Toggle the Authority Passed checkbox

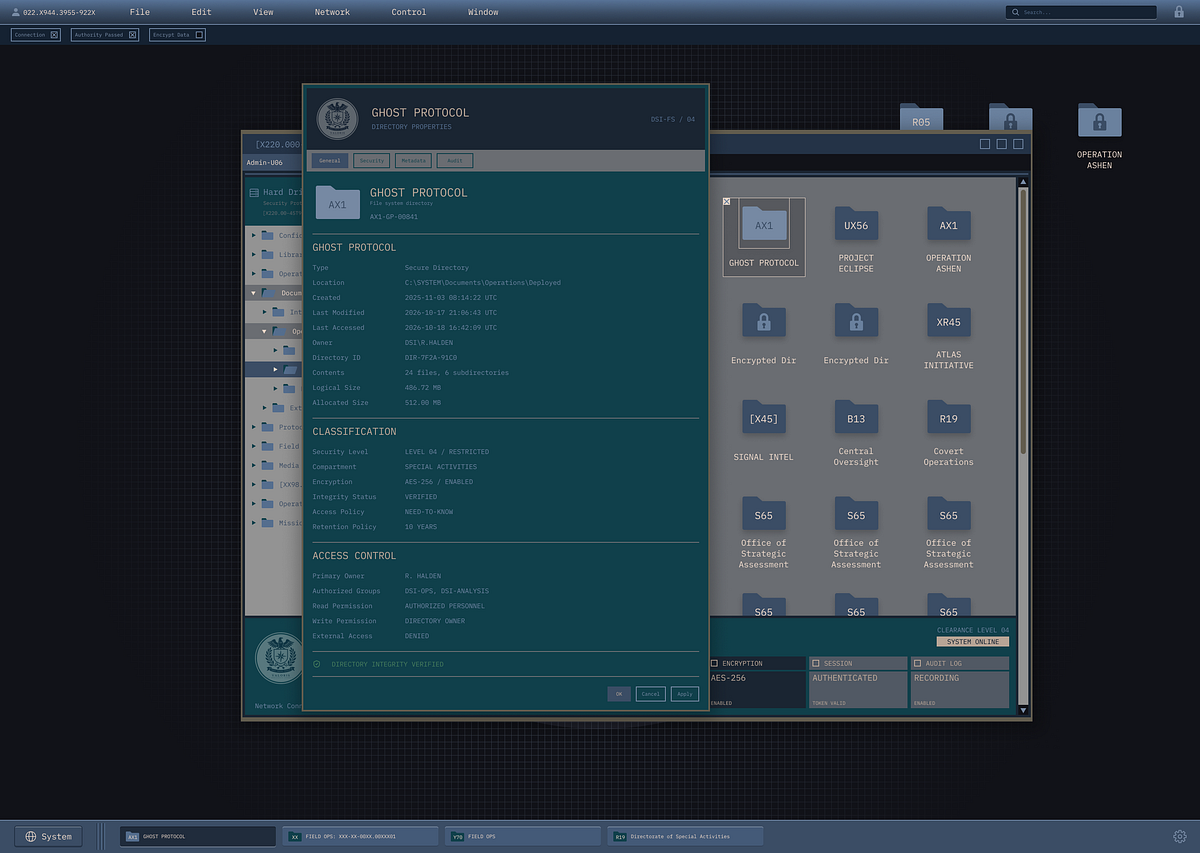click(132, 34)
